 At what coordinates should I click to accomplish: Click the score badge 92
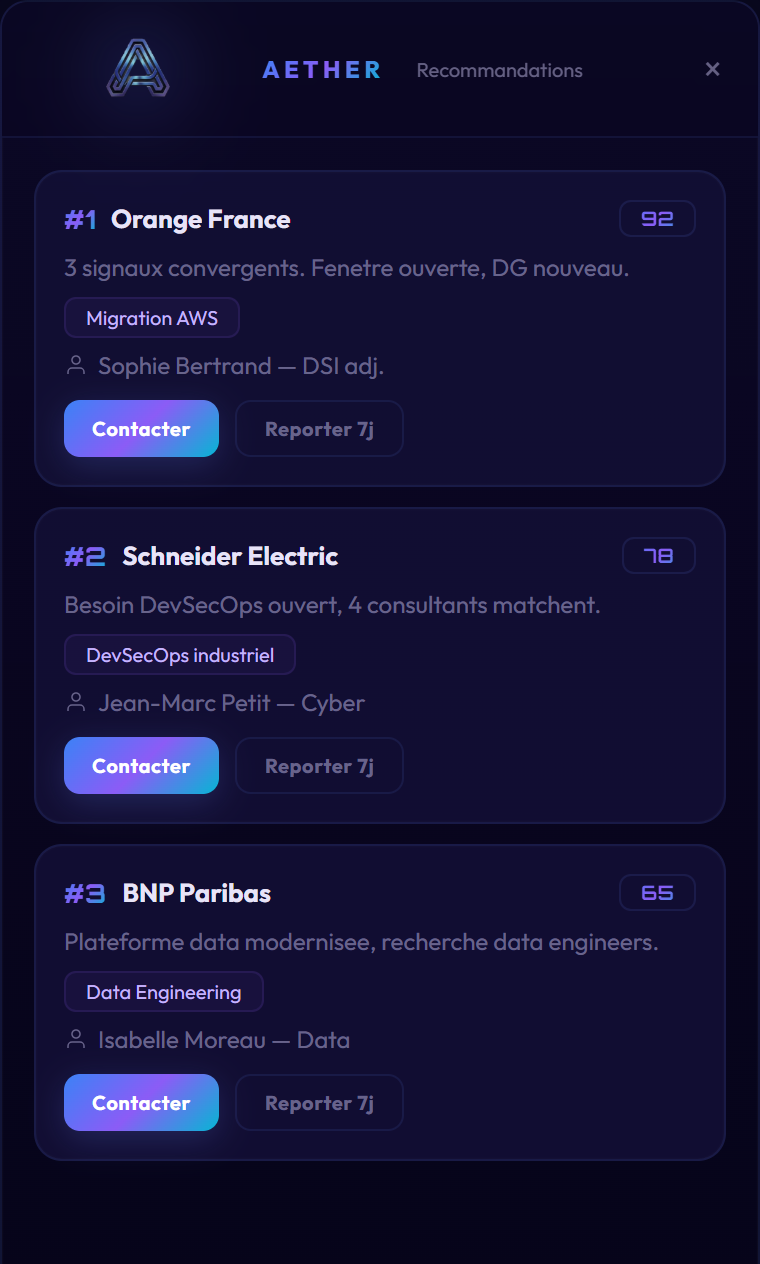[657, 219]
